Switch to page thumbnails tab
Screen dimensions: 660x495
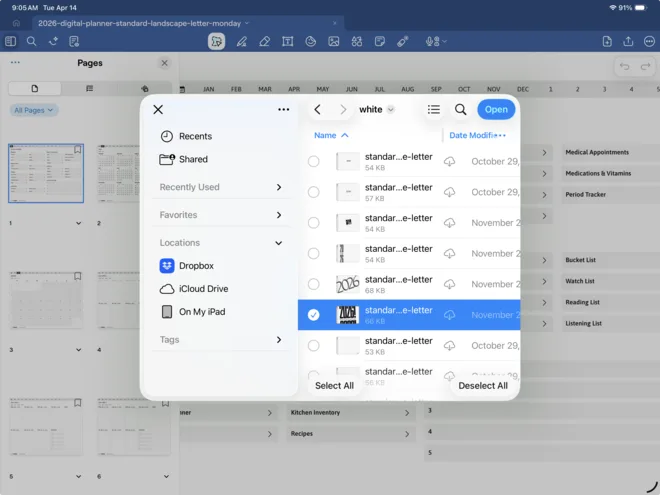pos(35,88)
